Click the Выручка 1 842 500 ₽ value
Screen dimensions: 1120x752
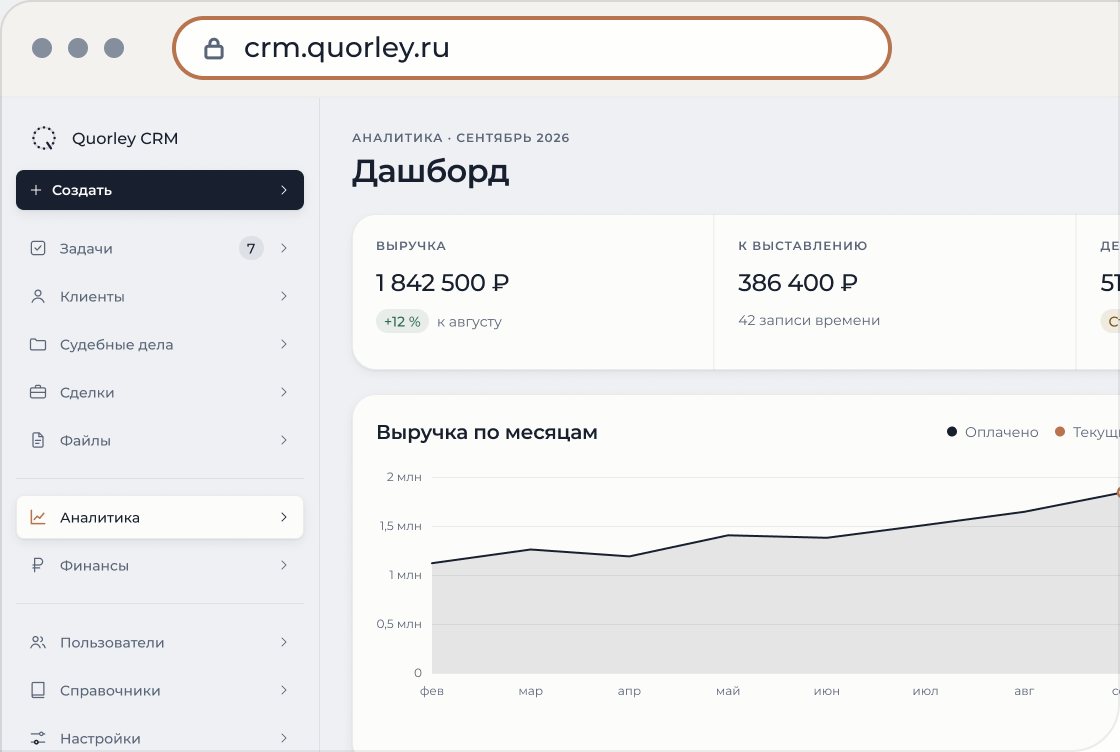(442, 283)
